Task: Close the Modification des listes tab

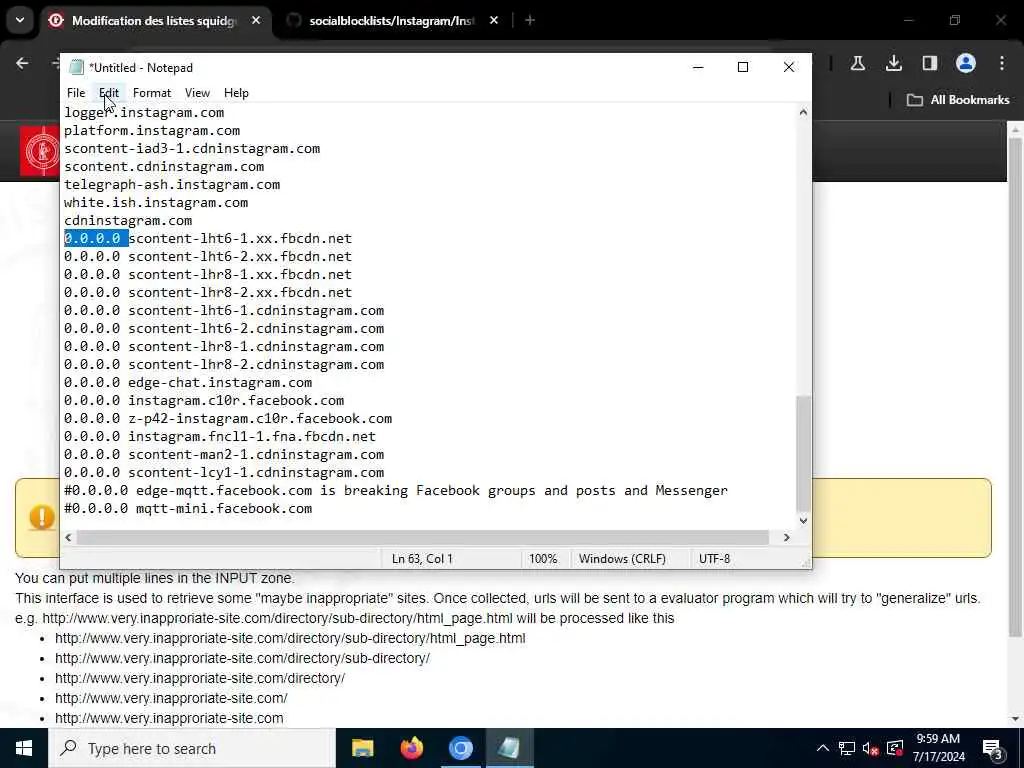Action: (x=256, y=21)
